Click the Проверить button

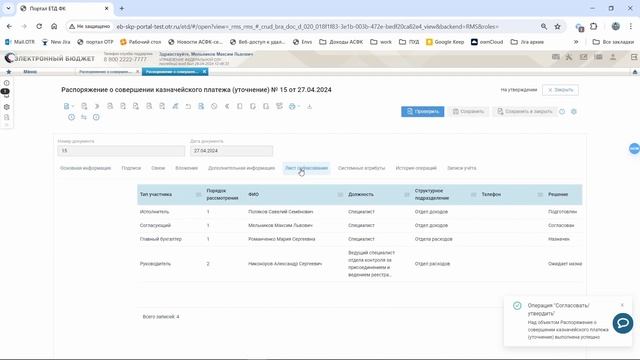pyautogui.click(x=422, y=111)
